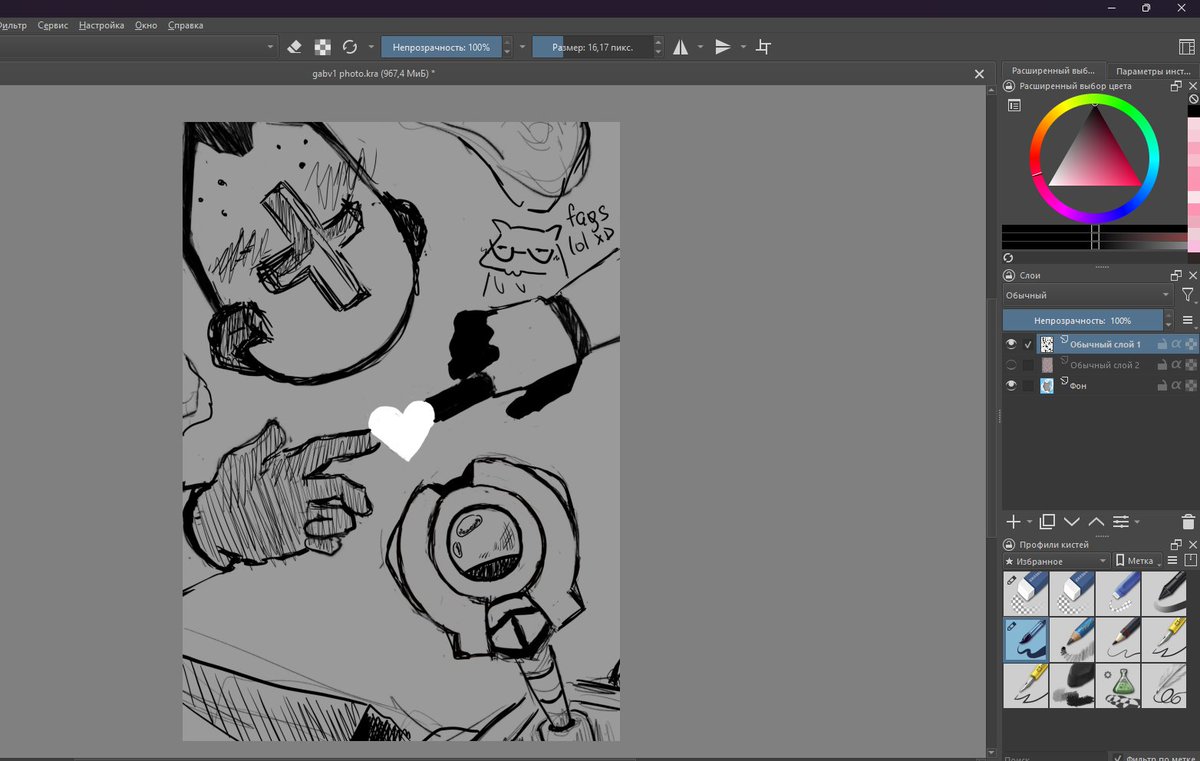1200x761 pixels.
Task: Toggle lock on Фон layer
Action: [1163, 385]
